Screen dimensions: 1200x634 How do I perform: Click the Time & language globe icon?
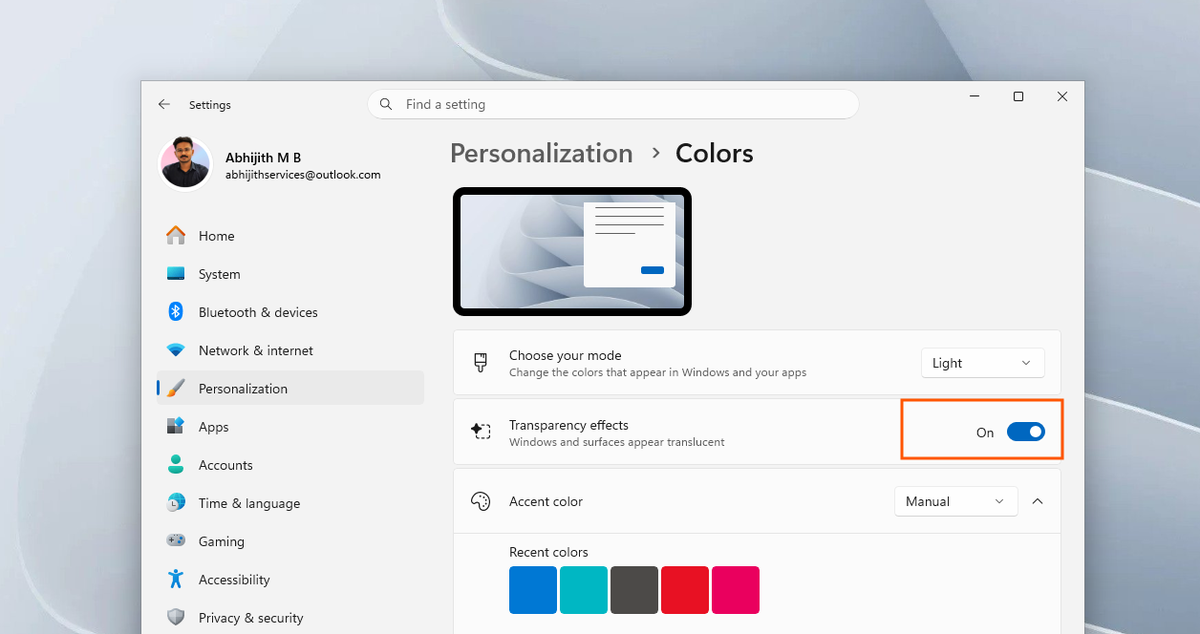(176, 503)
